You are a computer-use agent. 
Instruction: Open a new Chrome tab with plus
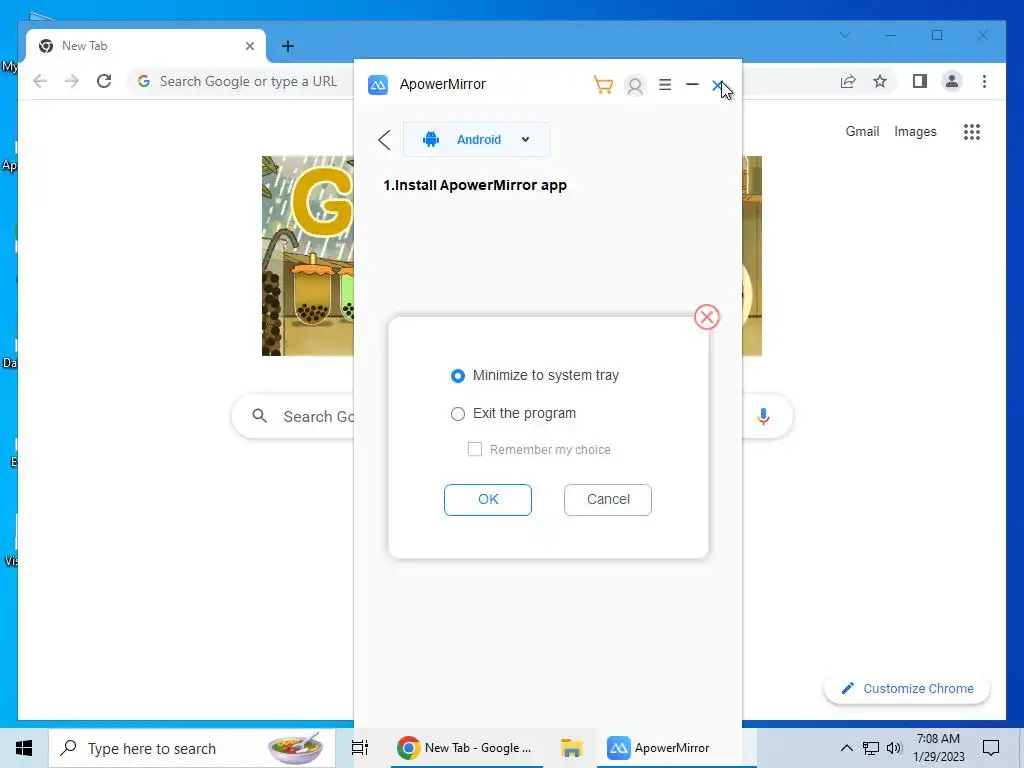[287, 46]
